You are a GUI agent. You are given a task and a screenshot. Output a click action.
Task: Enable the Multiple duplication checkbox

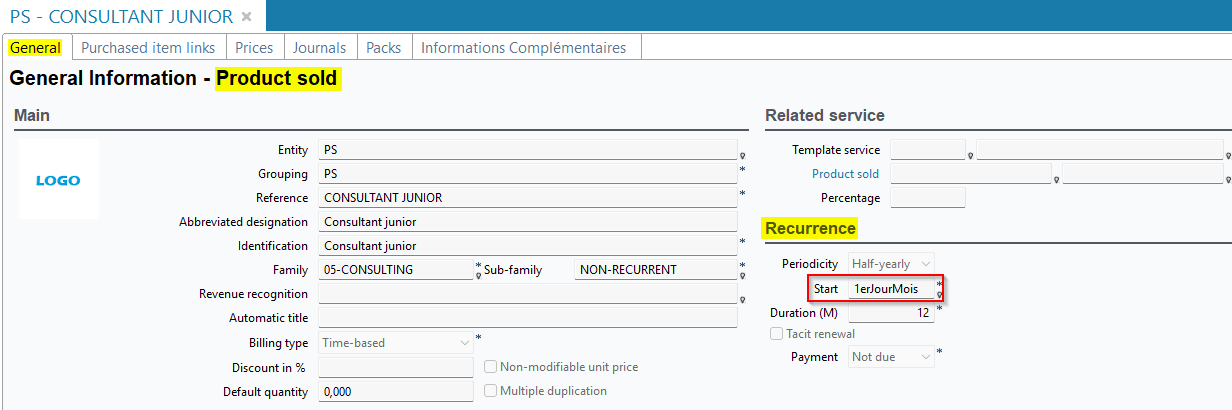click(490, 391)
